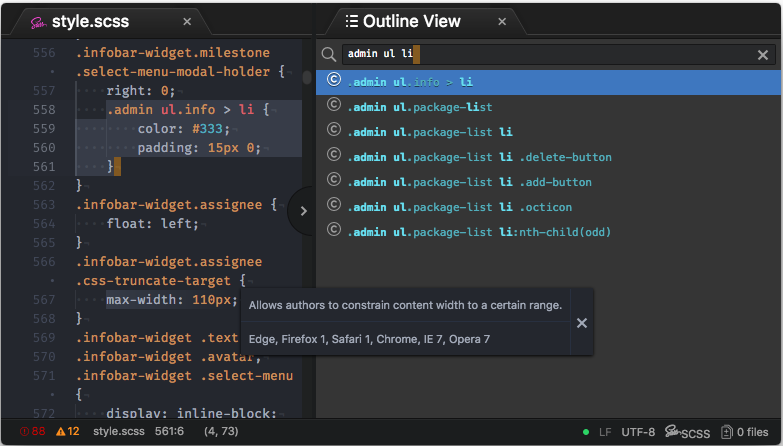Click the 561:6 cursor position indicator
The height and width of the screenshot is (446, 783).
[x=169, y=432]
